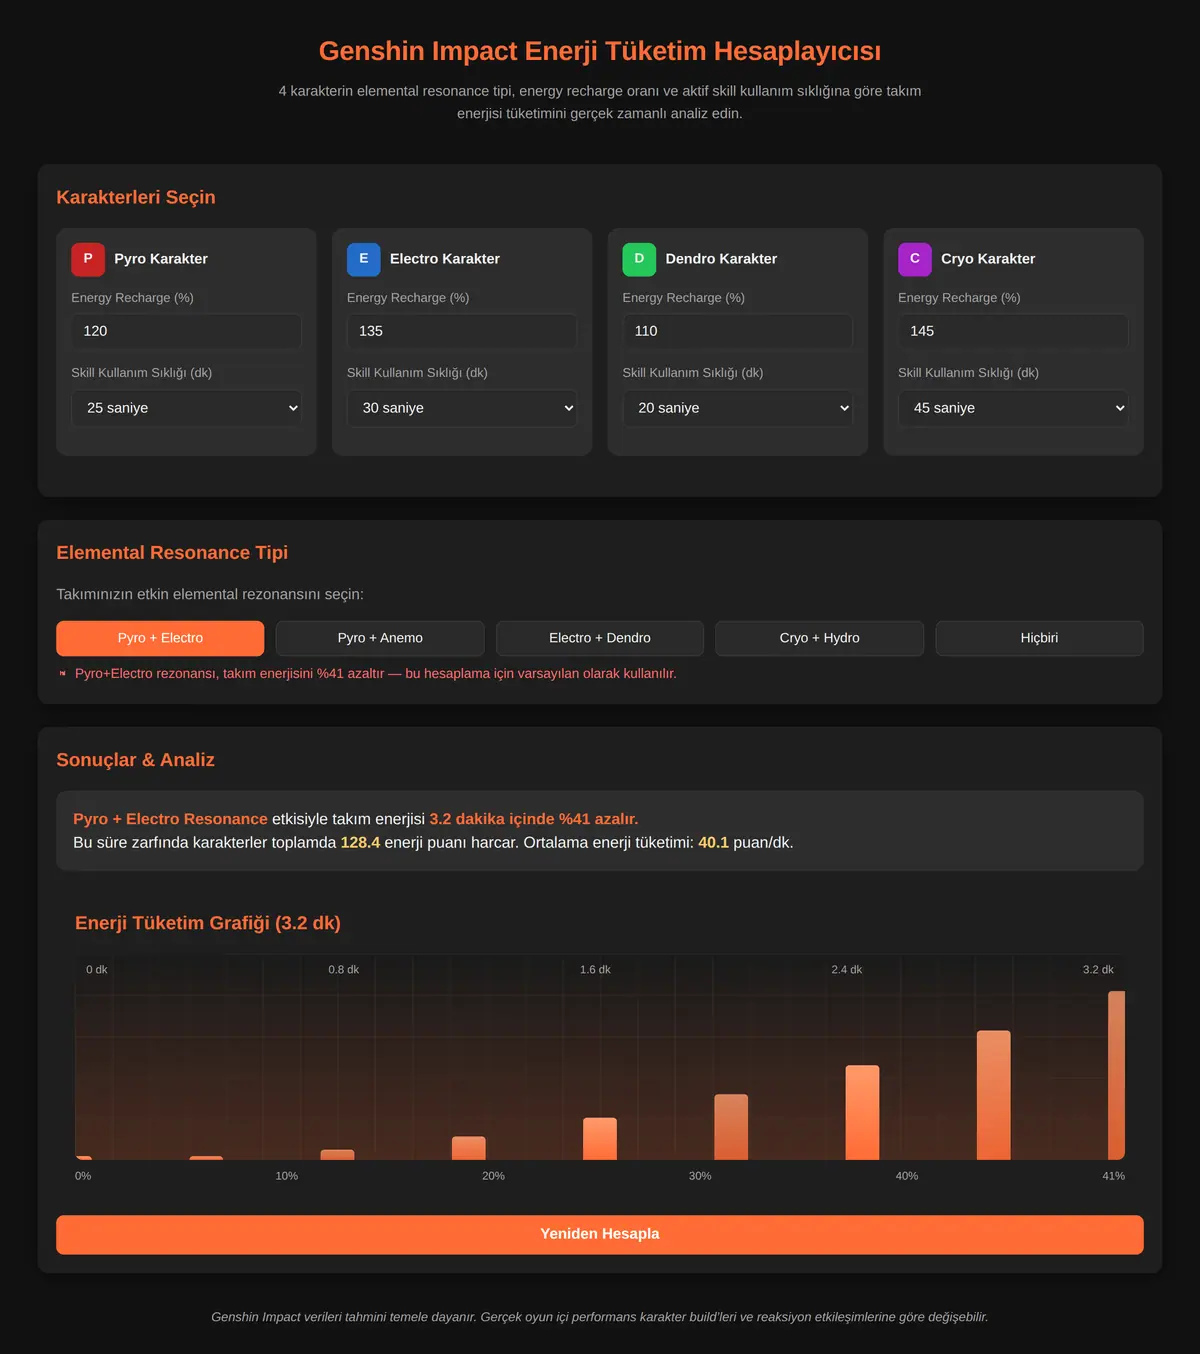Click the "Pyro Karakter" card title
This screenshot has width=1200, height=1354.
click(161, 259)
